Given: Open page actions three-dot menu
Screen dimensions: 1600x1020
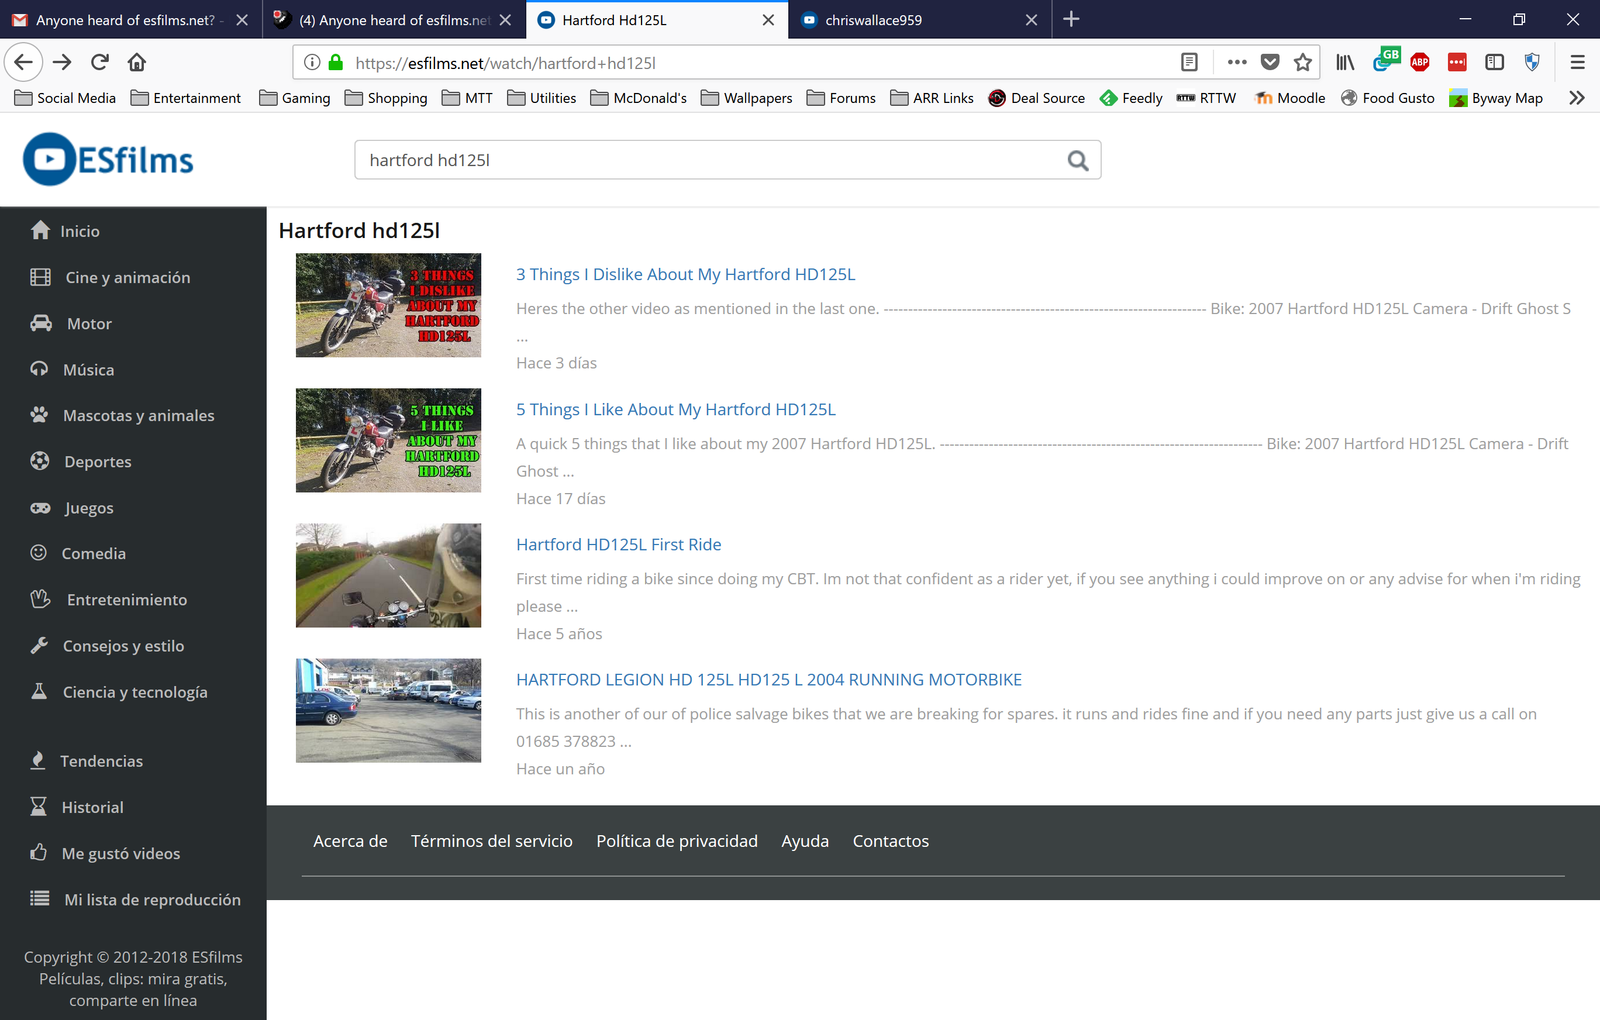Looking at the screenshot, I should pyautogui.click(x=1237, y=62).
